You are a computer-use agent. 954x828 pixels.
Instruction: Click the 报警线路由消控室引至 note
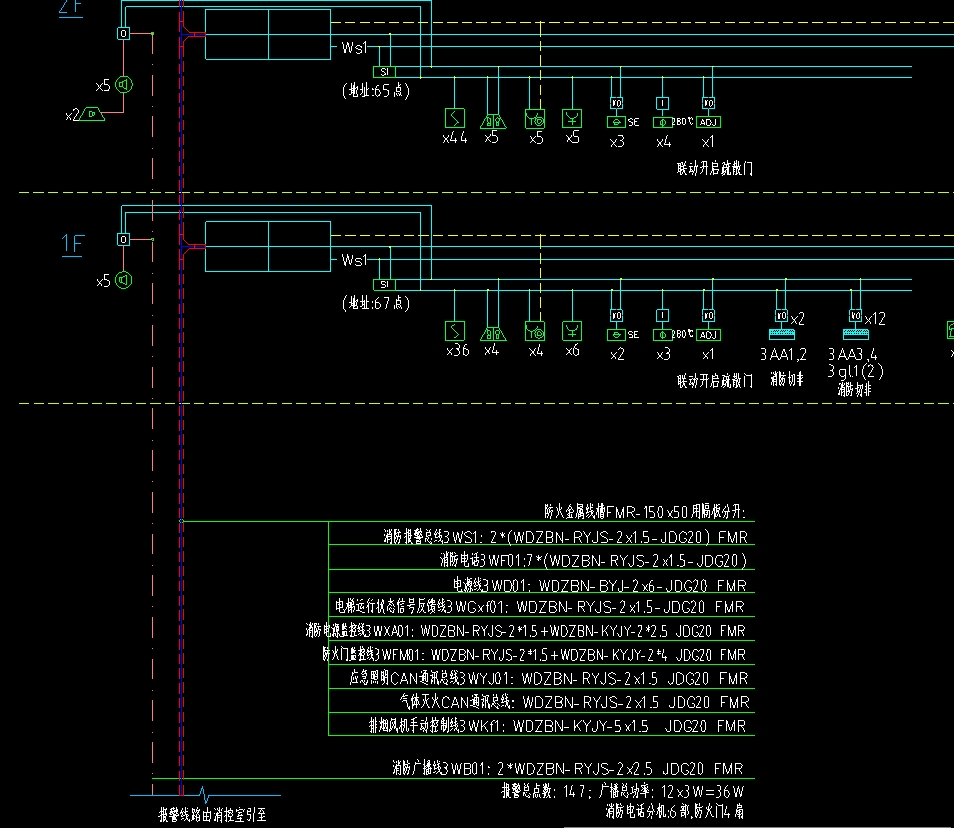tap(212, 815)
